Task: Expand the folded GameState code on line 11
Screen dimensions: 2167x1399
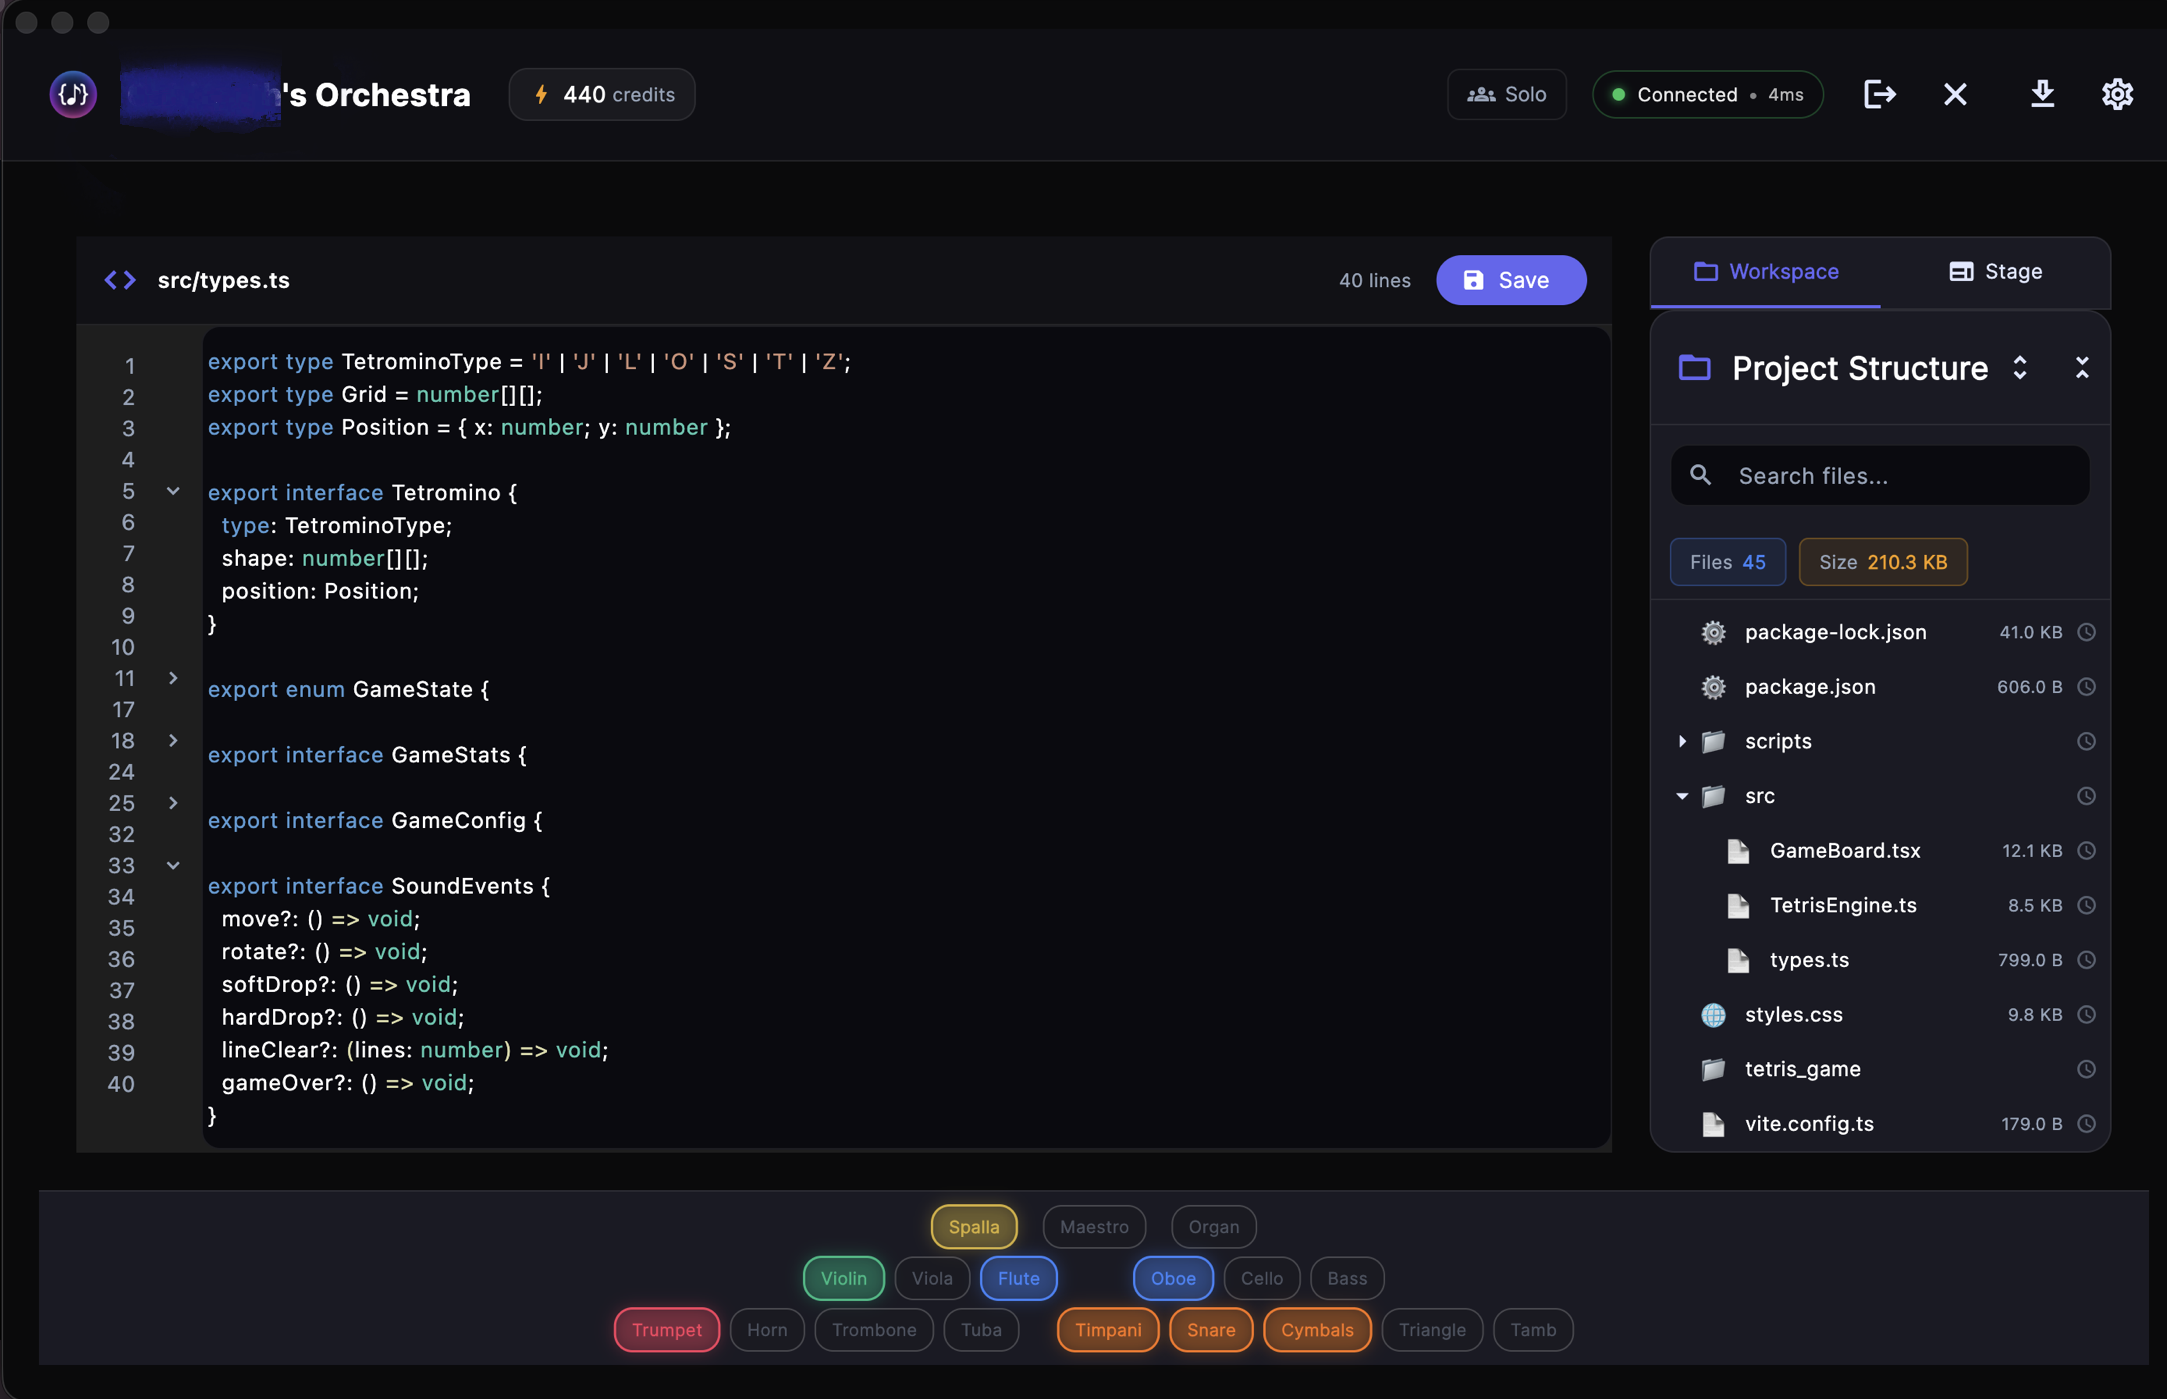Action: [x=172, y=678]
